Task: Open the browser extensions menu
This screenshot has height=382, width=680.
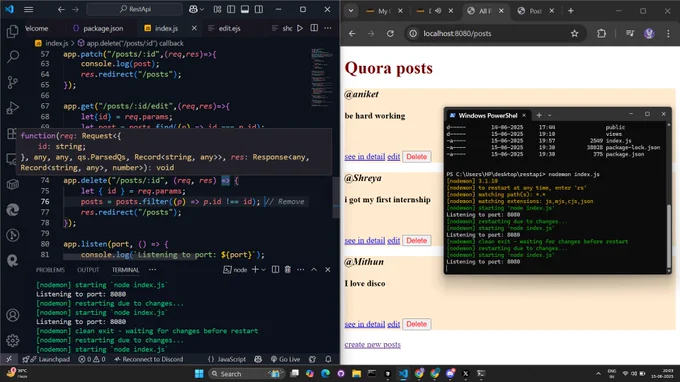Action: pos(602,33)
